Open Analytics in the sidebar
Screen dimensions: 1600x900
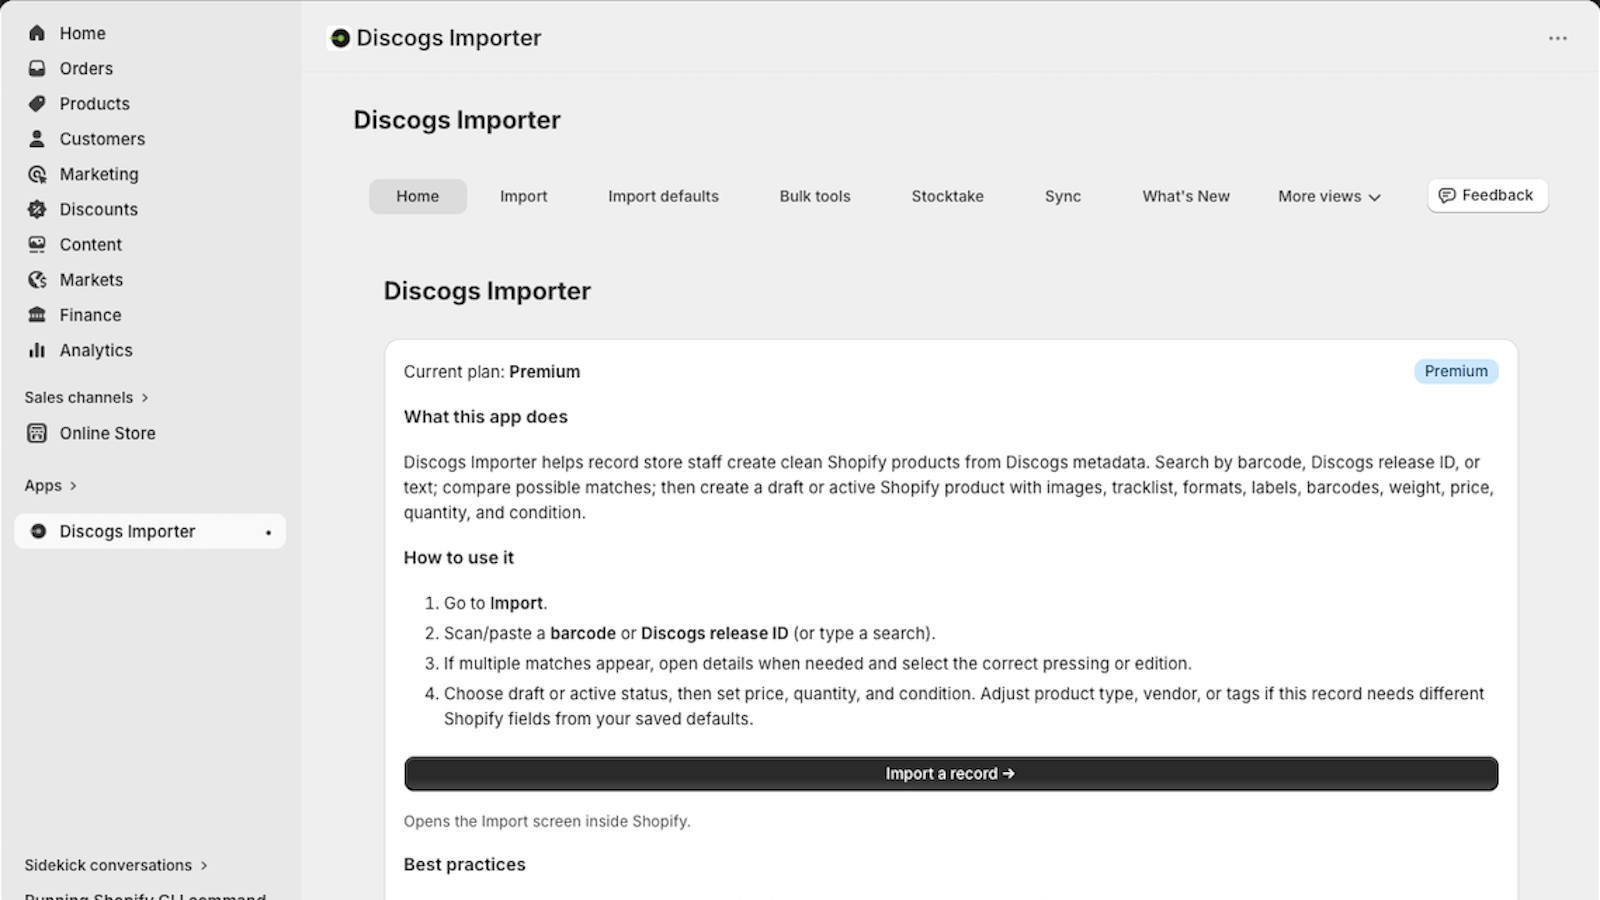(x=96, y=350)
